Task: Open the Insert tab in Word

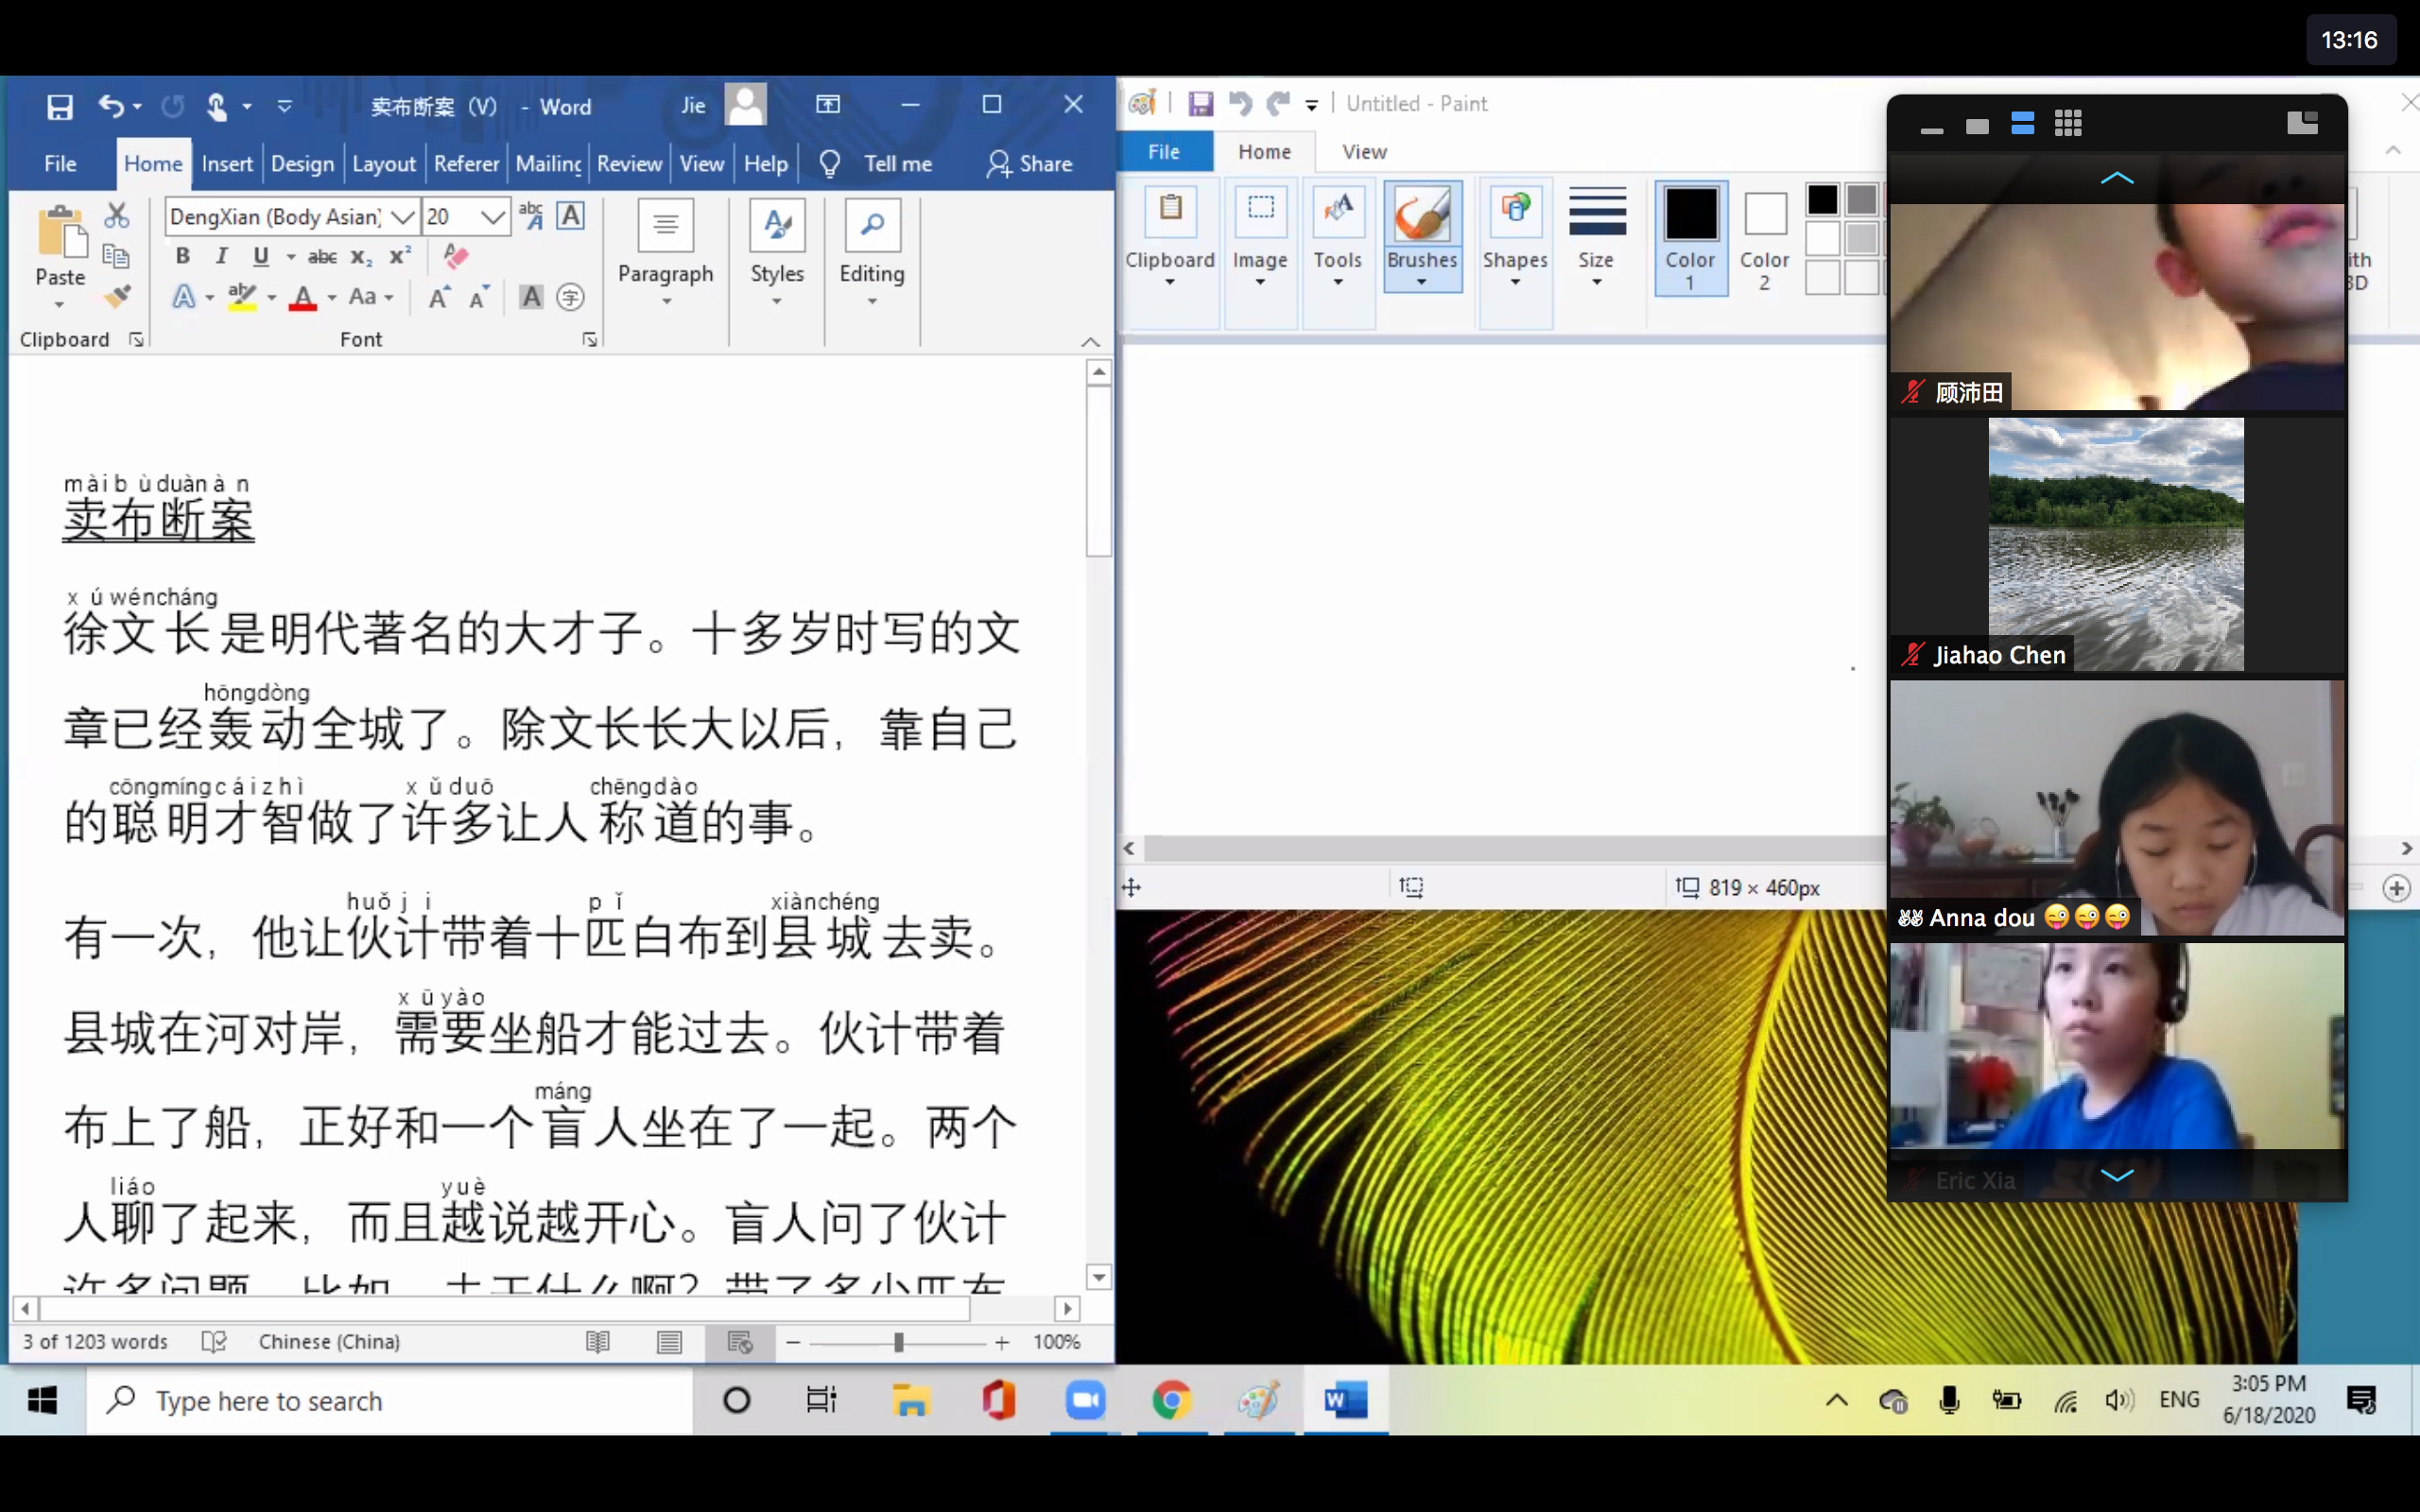Action: coord(227,163)
